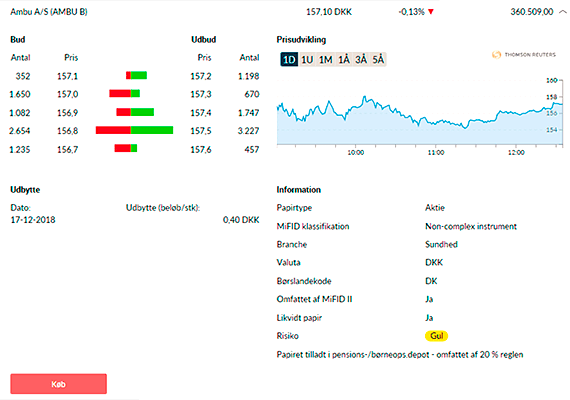Click offer price 157,2
This screenshot has width=570, height=400.
pos(201,76)
